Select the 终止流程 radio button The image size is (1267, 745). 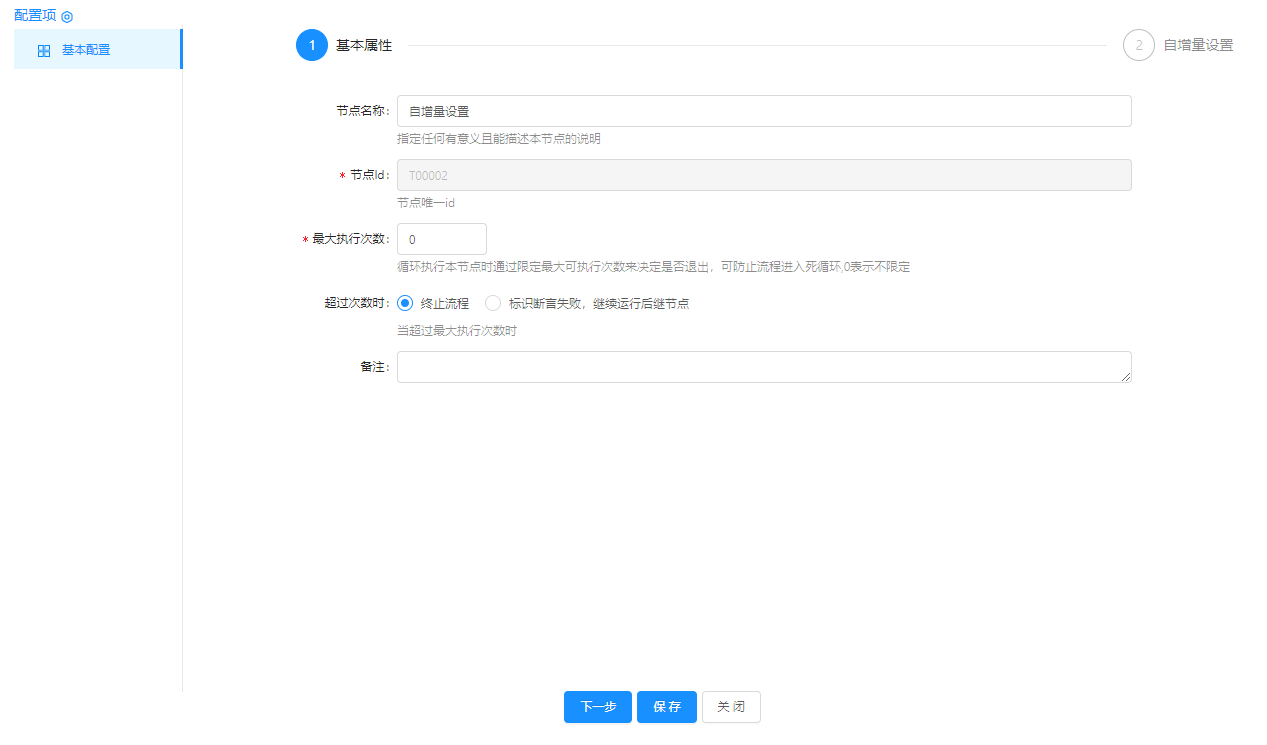click(405, 303)
